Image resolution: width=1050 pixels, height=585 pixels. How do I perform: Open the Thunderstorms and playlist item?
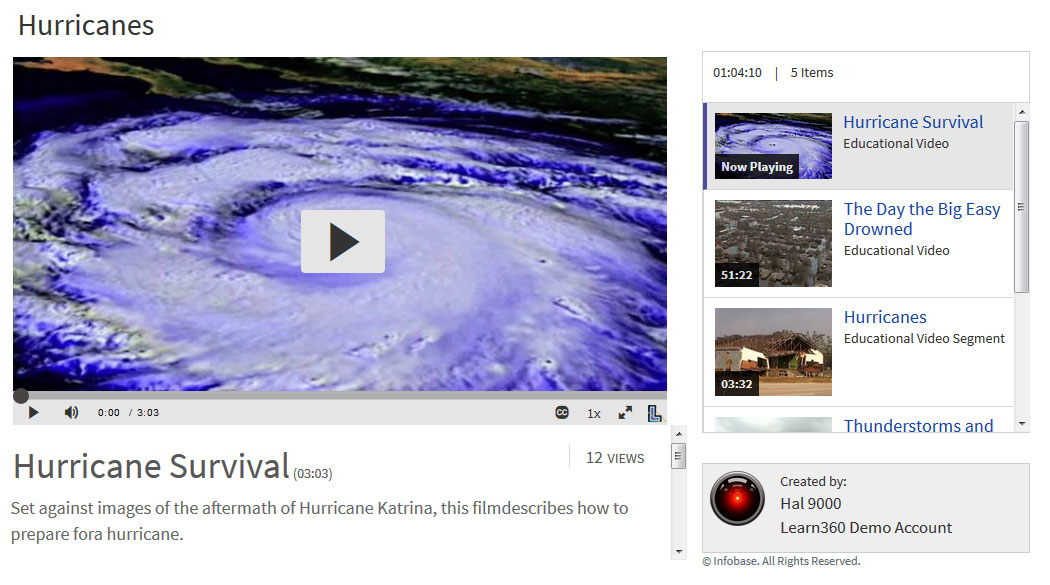918,425
